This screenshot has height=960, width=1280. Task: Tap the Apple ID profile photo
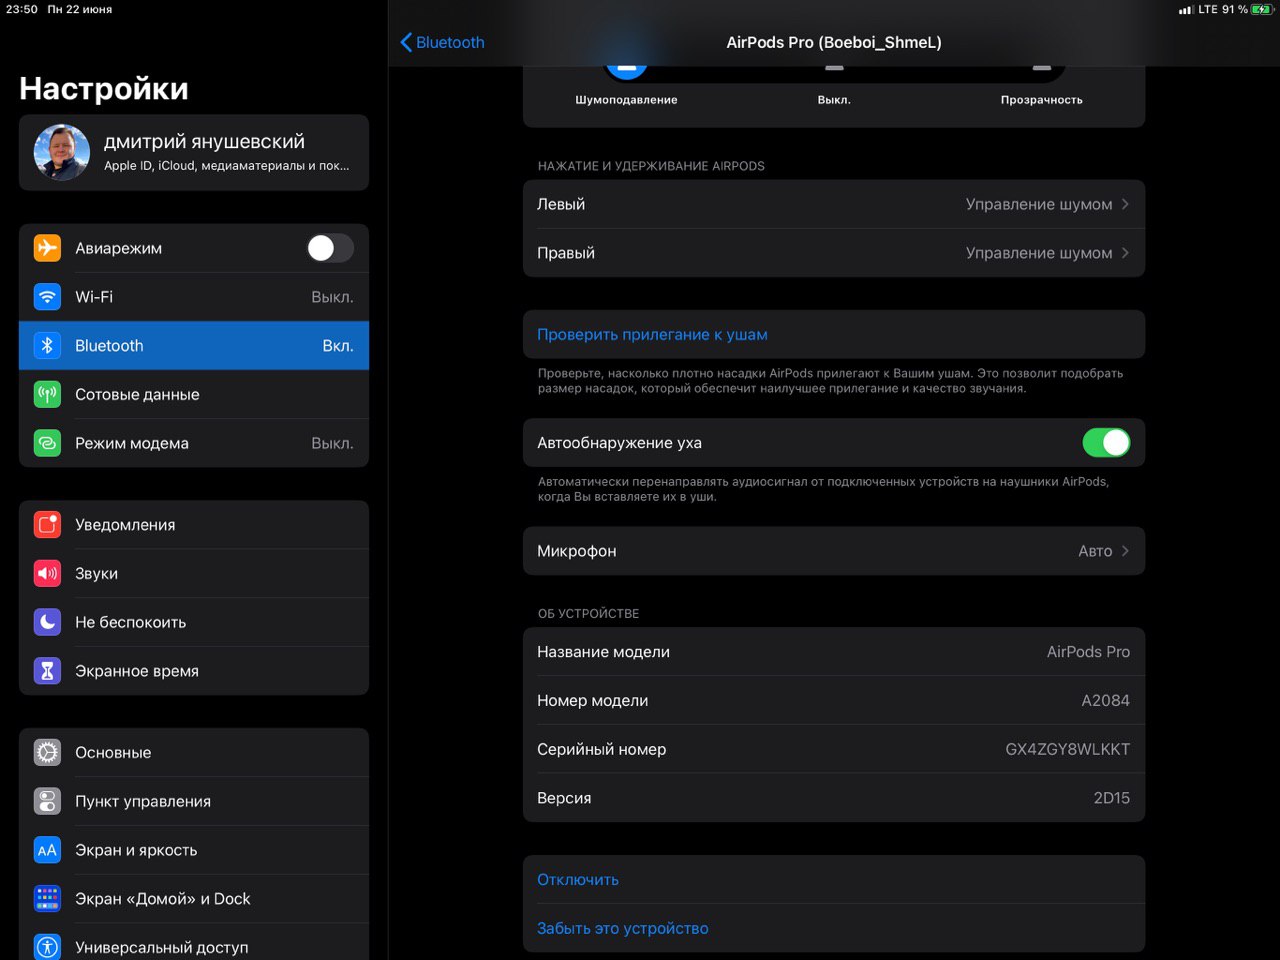point(62,152)
